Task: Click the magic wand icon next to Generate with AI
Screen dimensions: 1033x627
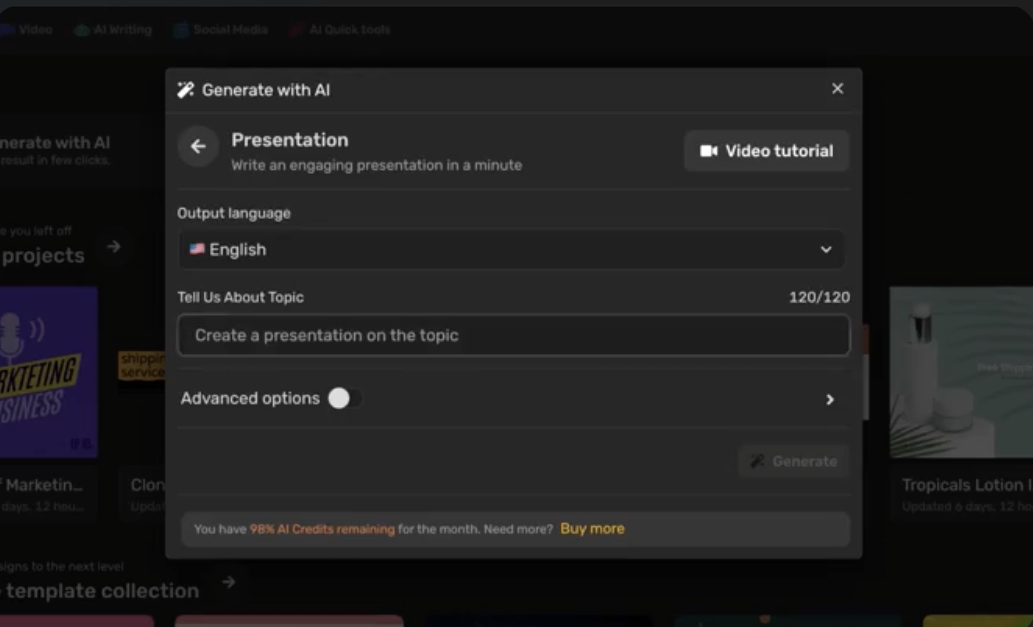Action: [186, 89]
